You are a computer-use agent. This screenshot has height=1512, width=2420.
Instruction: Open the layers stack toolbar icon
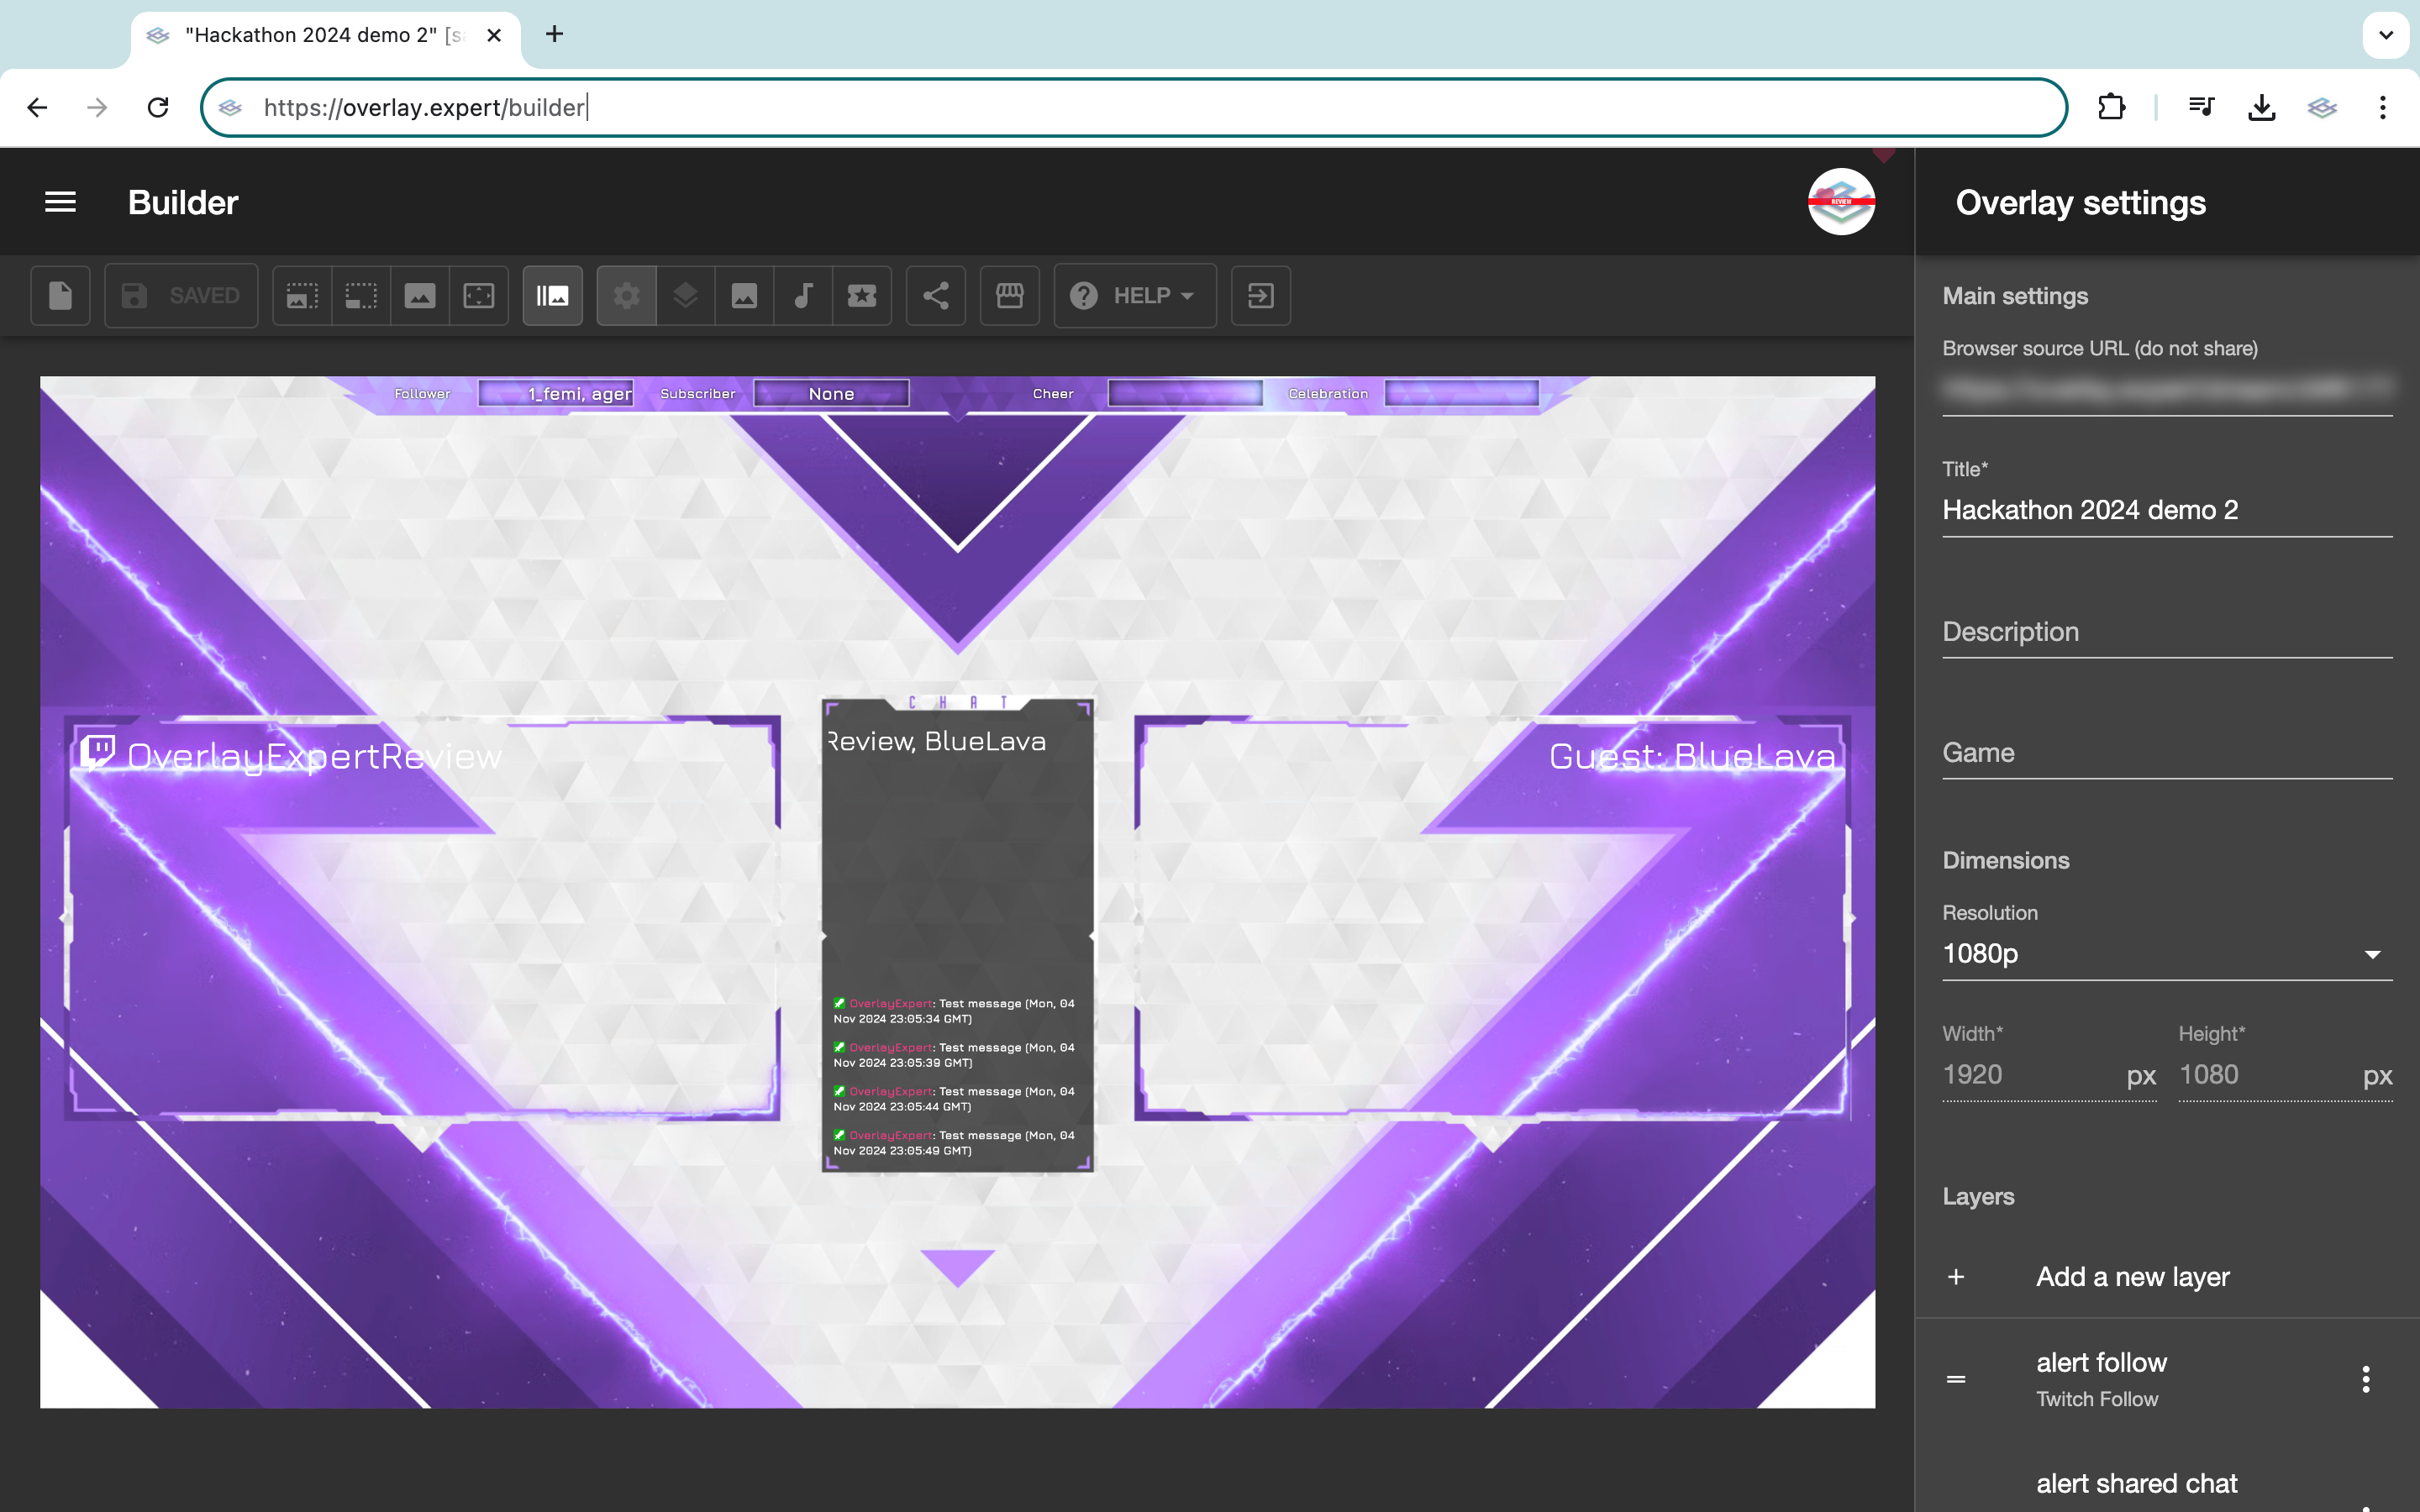click(x=685, y=295)
